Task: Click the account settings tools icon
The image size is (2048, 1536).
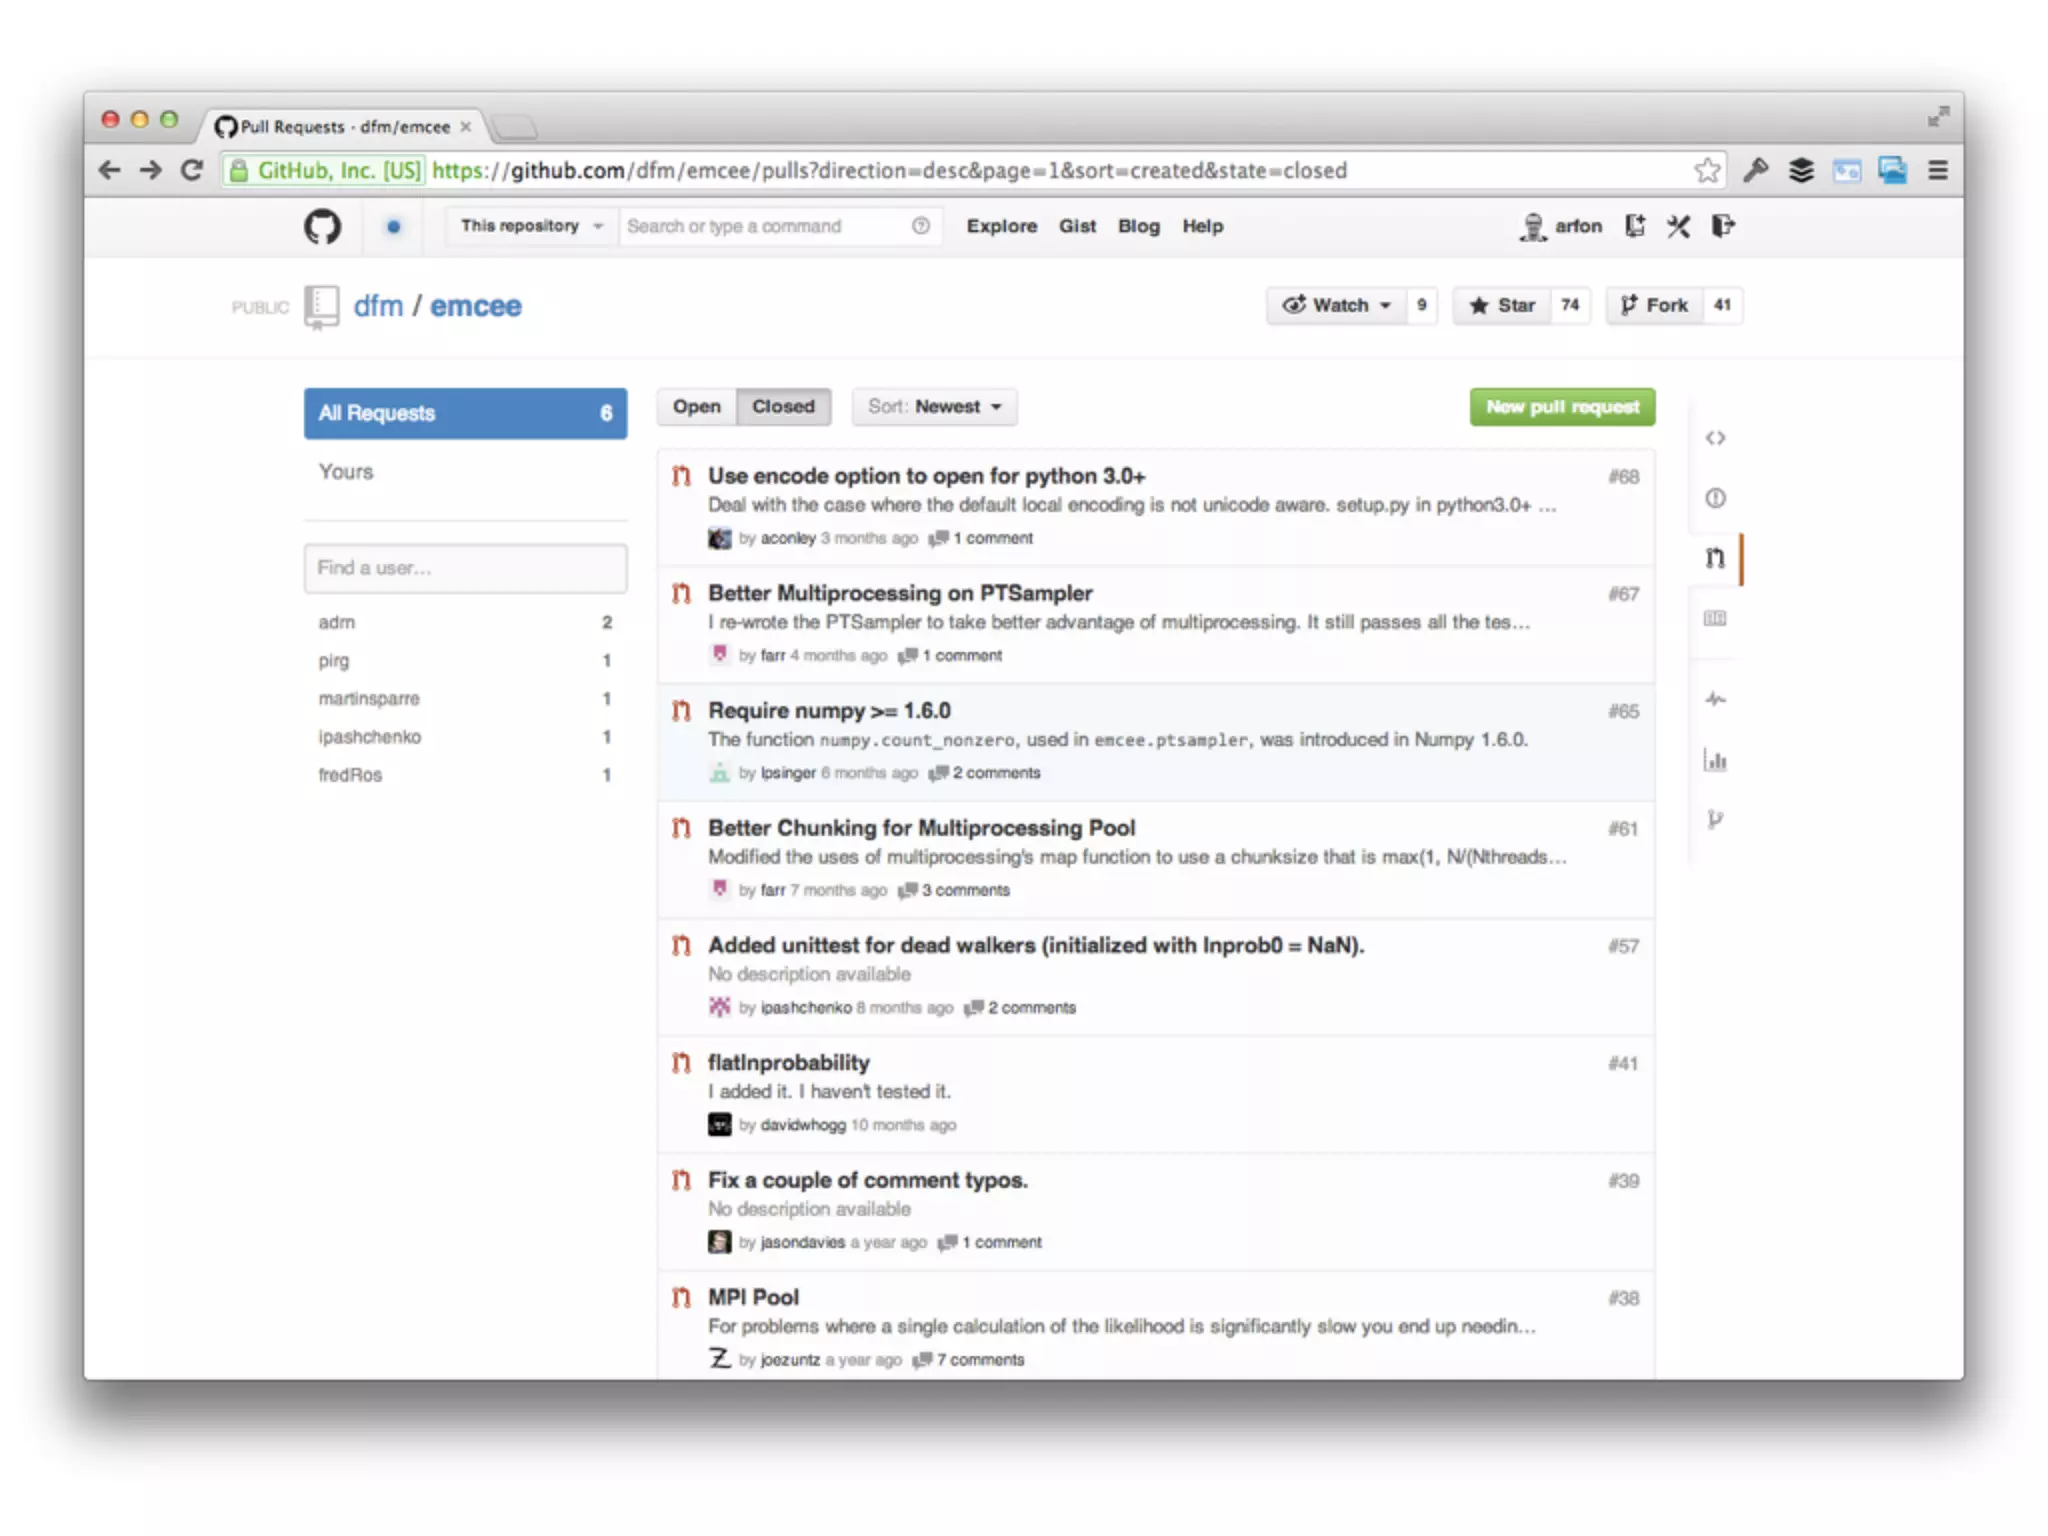Action: (1678, 227)
